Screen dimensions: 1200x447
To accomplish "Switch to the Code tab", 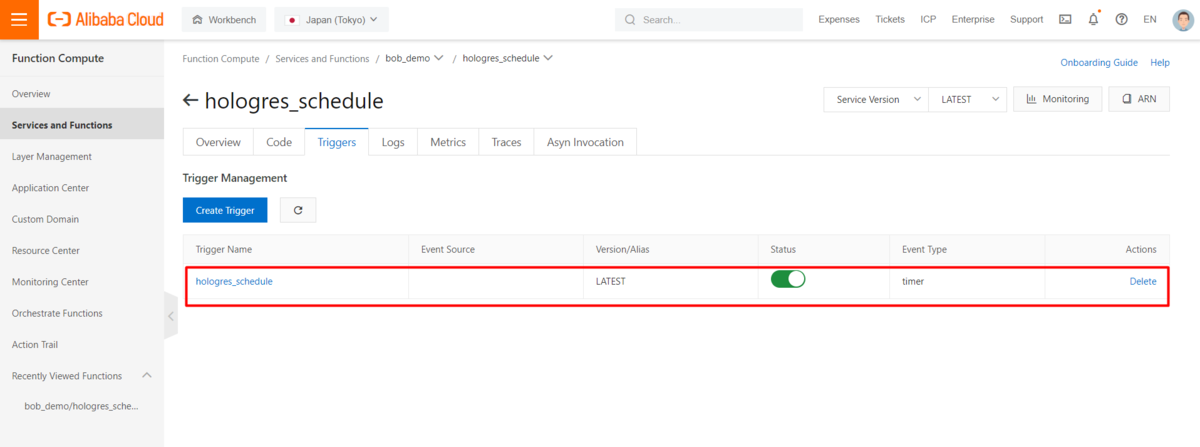I will tap(279, 142).
